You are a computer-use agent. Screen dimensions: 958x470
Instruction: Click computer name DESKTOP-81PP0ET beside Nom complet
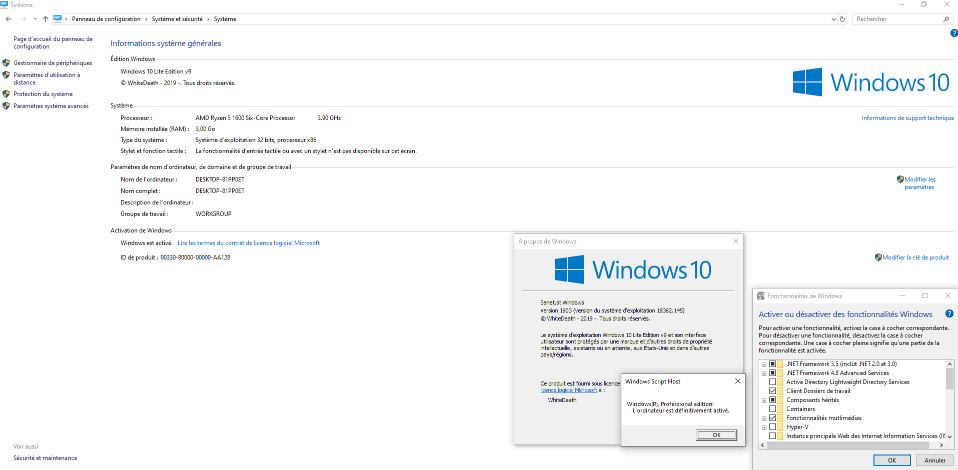[x=220, y=191]
